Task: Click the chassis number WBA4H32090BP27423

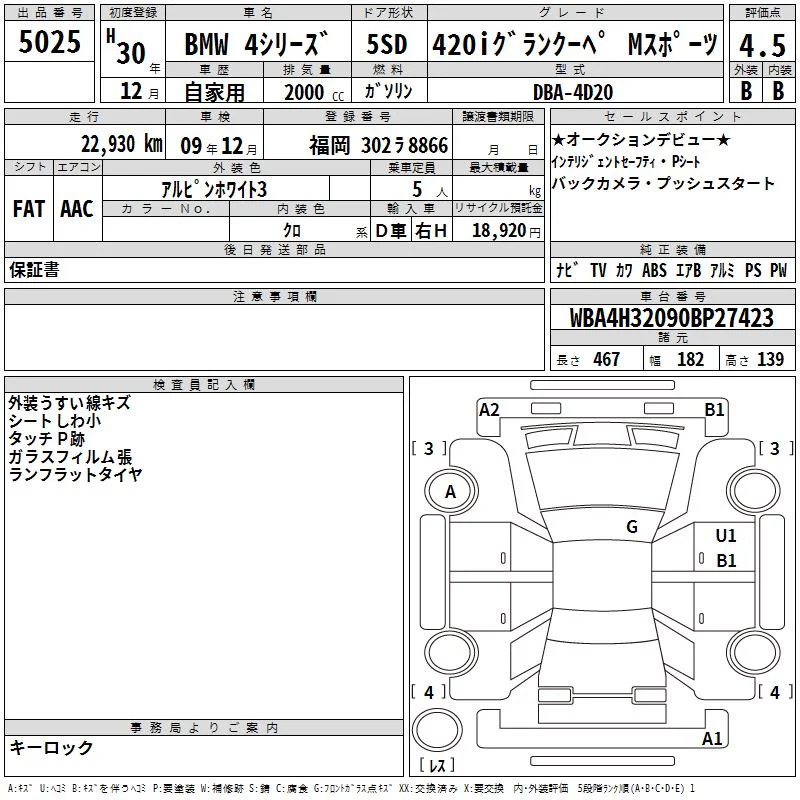Action: [x=672, y=318]
